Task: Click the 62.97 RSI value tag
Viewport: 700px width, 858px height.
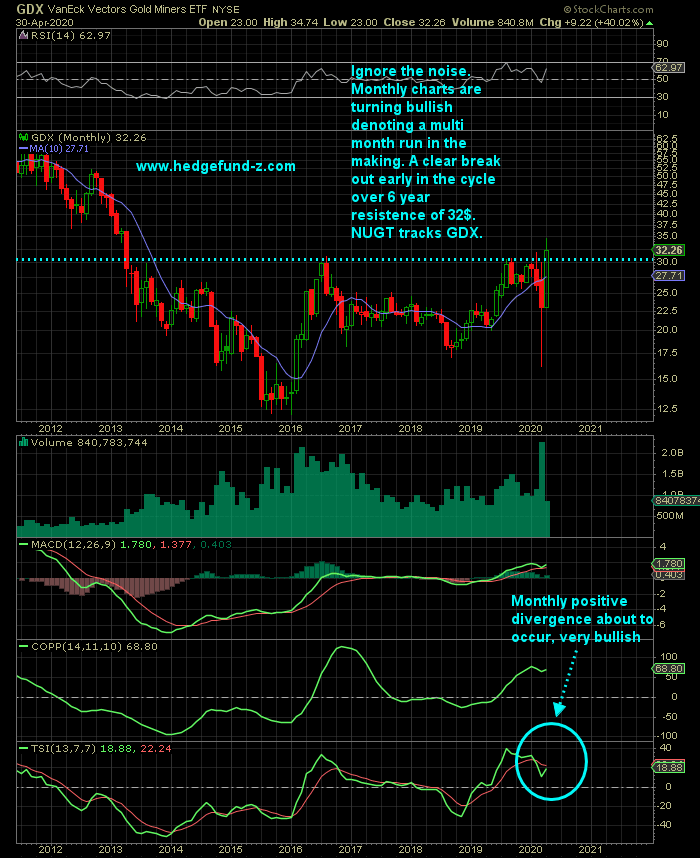Action: click(x=669, y=67)
